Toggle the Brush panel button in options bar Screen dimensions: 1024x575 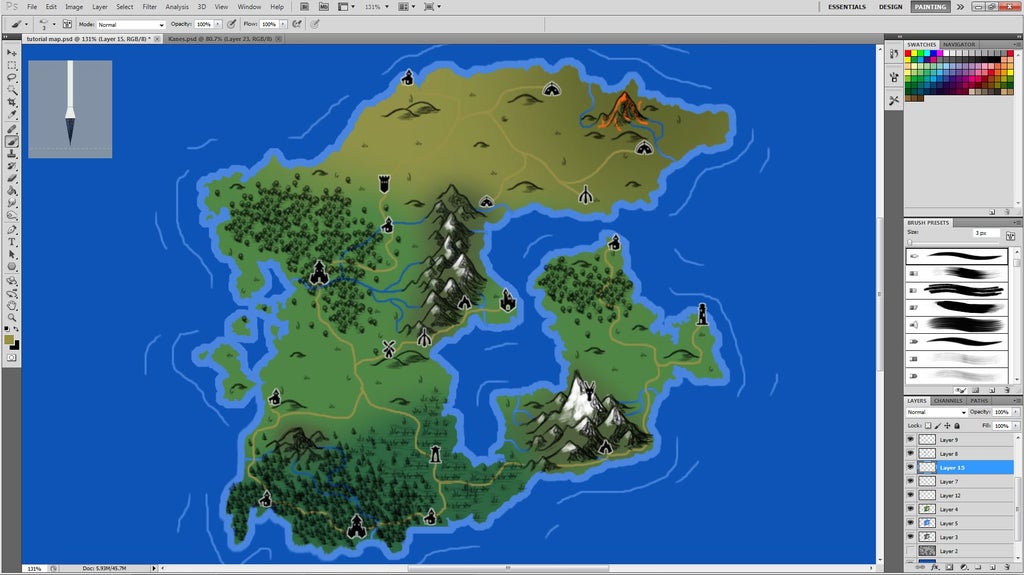pyautogui.click(x=67, y=24)
